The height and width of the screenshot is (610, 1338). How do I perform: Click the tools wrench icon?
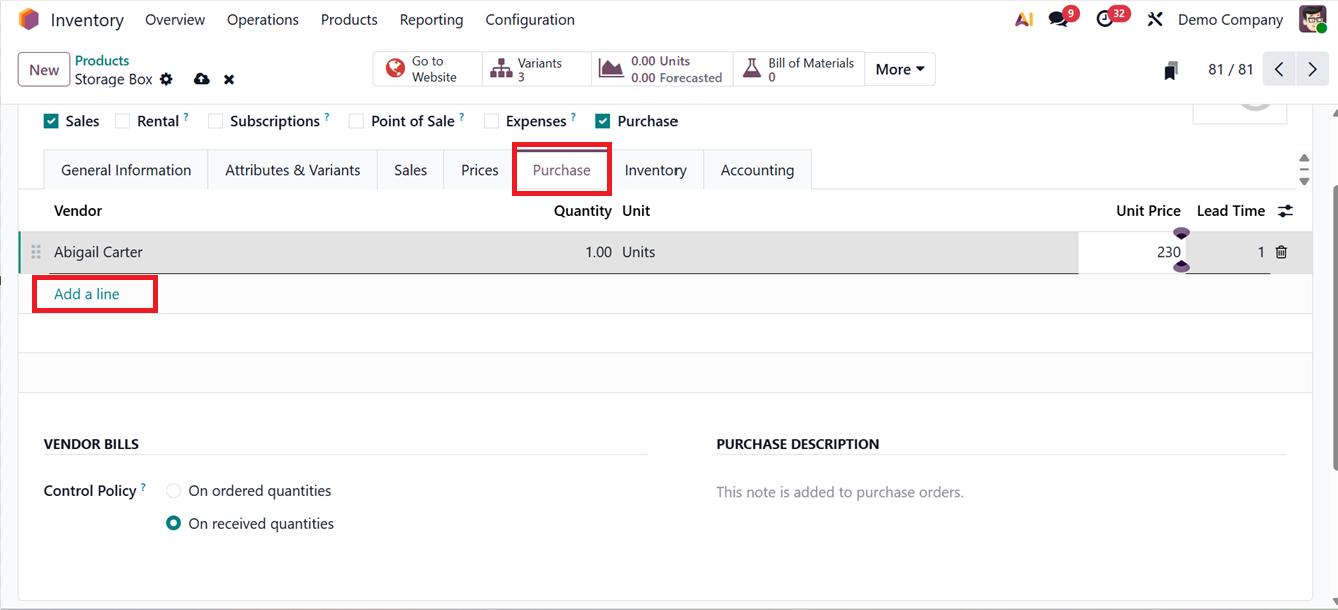pos(1155,18)
